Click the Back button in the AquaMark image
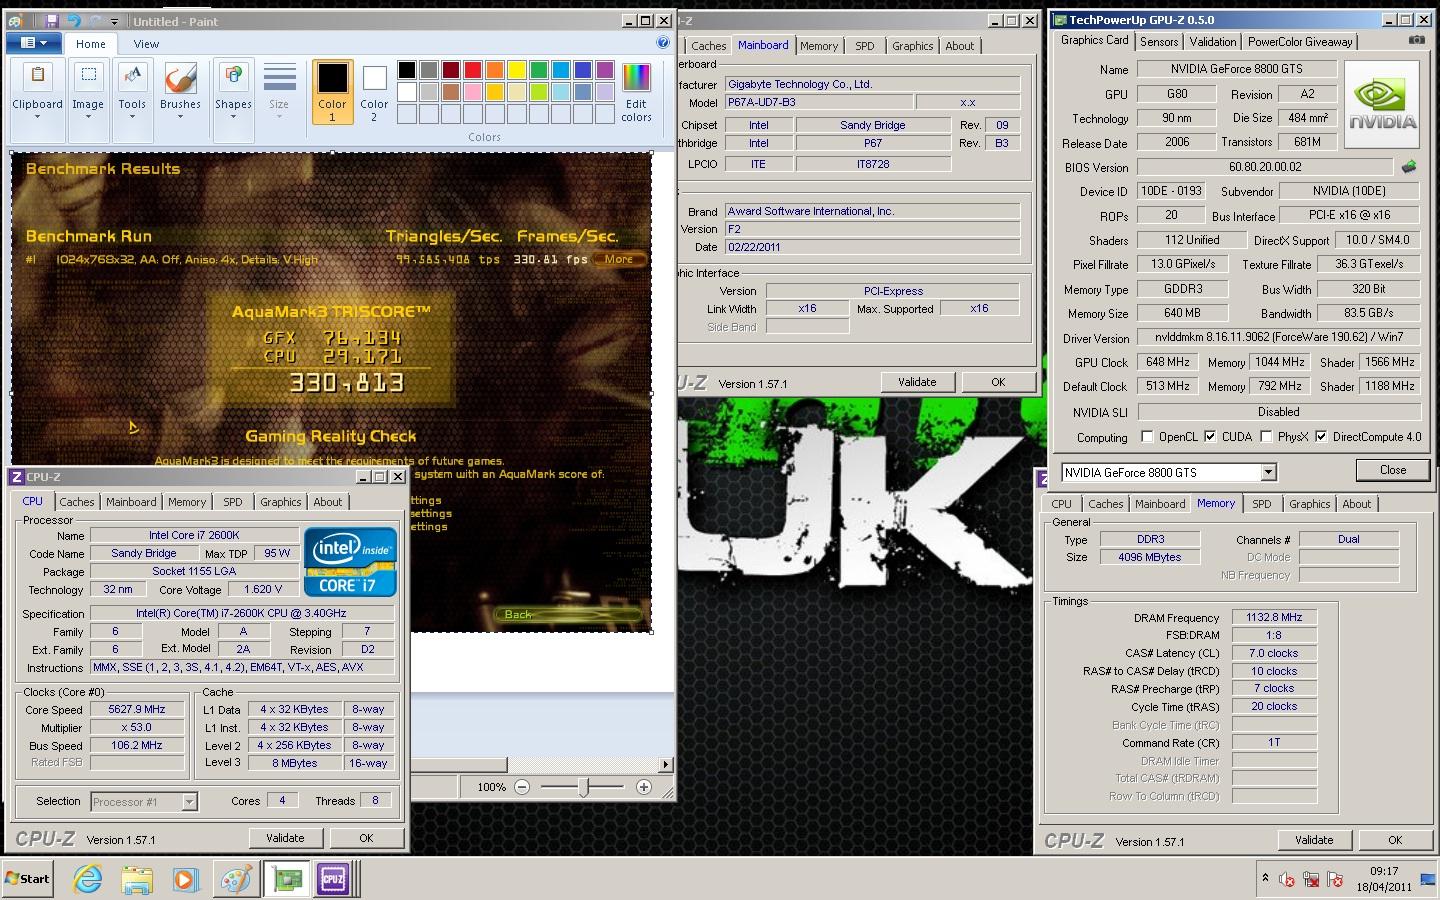 click(568, 614)
